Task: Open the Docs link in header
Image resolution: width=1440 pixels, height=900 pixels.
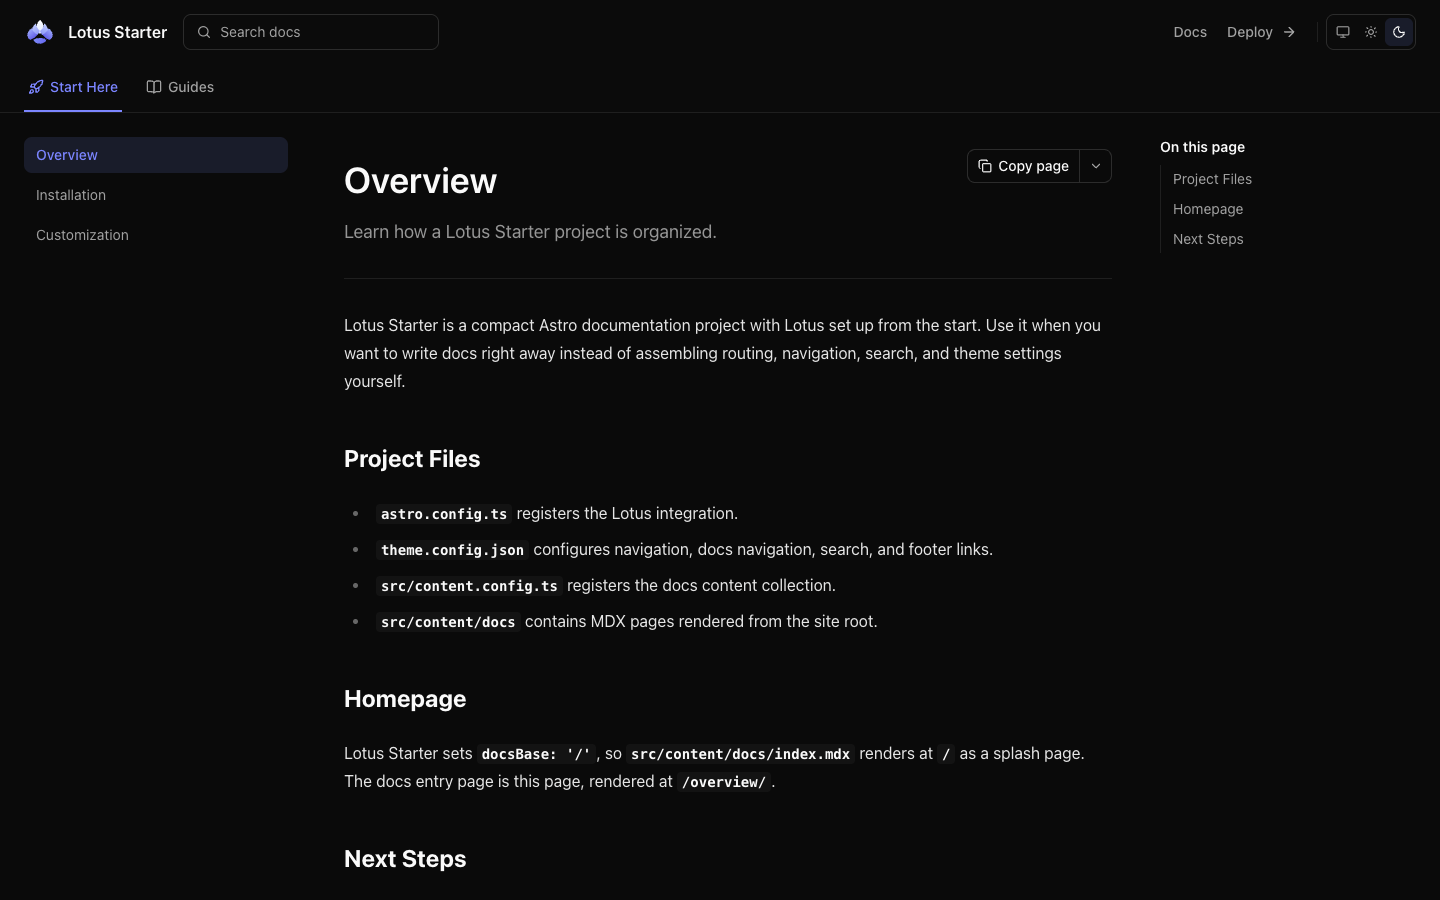Action: [1190, 32]
